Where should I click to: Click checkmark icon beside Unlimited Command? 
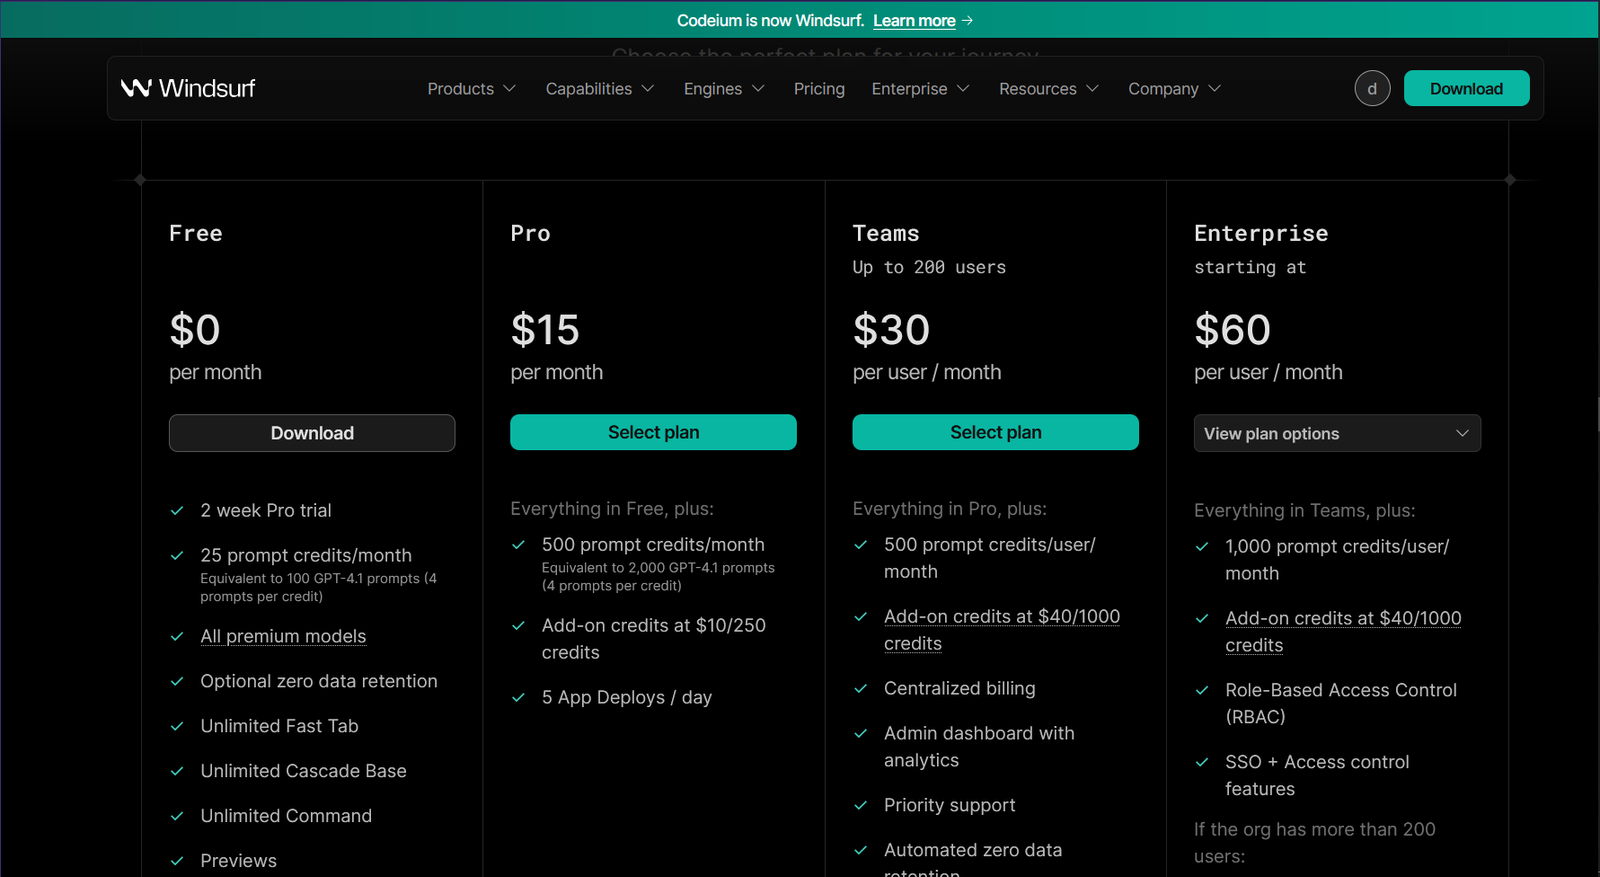pos(177,817)
